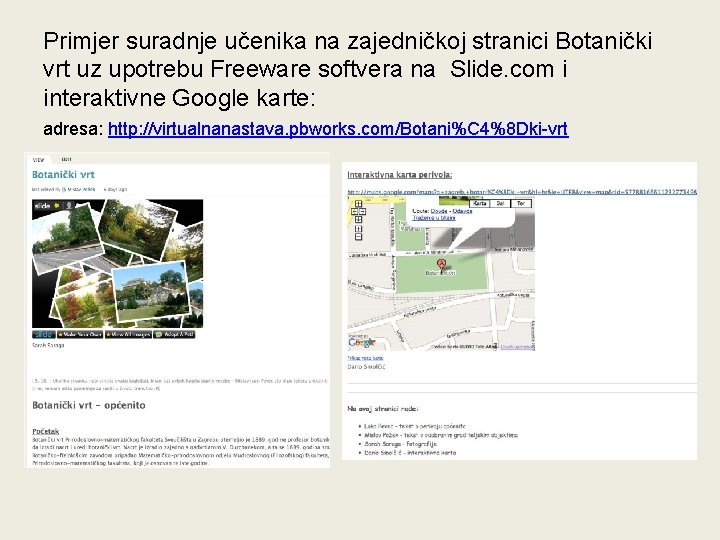Switch to the EDIT tab of the wiki page

[x=67, y=159]
